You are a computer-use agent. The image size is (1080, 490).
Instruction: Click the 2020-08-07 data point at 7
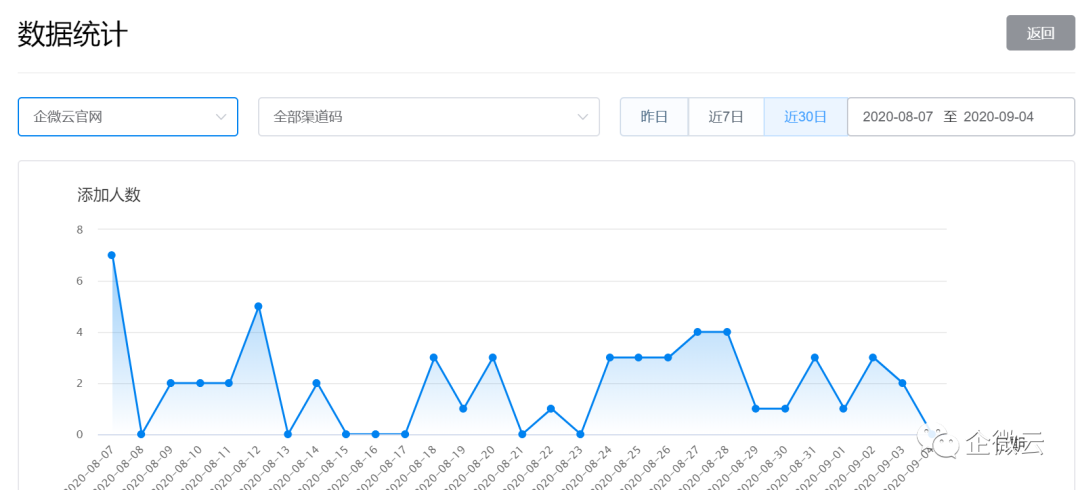coord(112,255)
